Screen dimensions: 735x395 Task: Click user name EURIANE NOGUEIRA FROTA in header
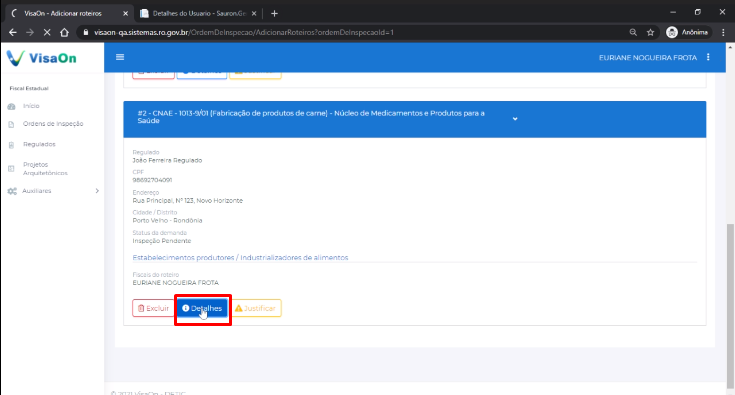(648, 58)
